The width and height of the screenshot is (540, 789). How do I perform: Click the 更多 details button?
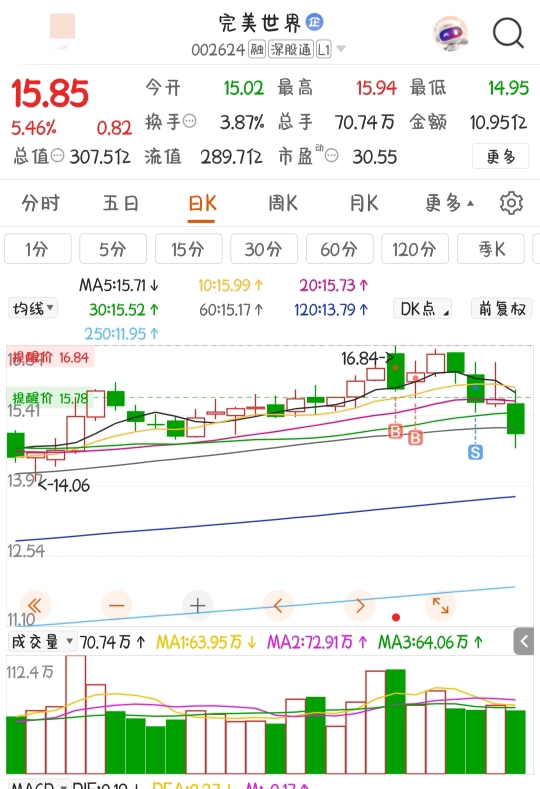pos(501,156)
